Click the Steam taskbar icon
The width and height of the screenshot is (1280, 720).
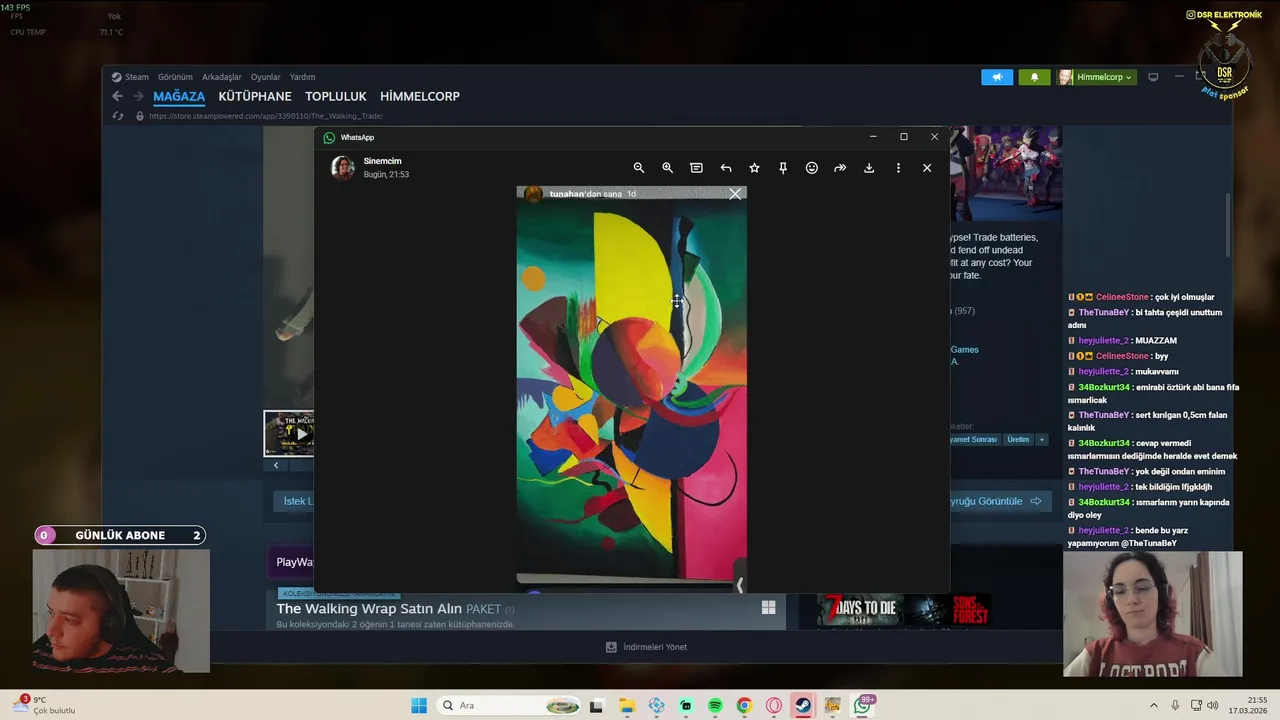(803, 705)
